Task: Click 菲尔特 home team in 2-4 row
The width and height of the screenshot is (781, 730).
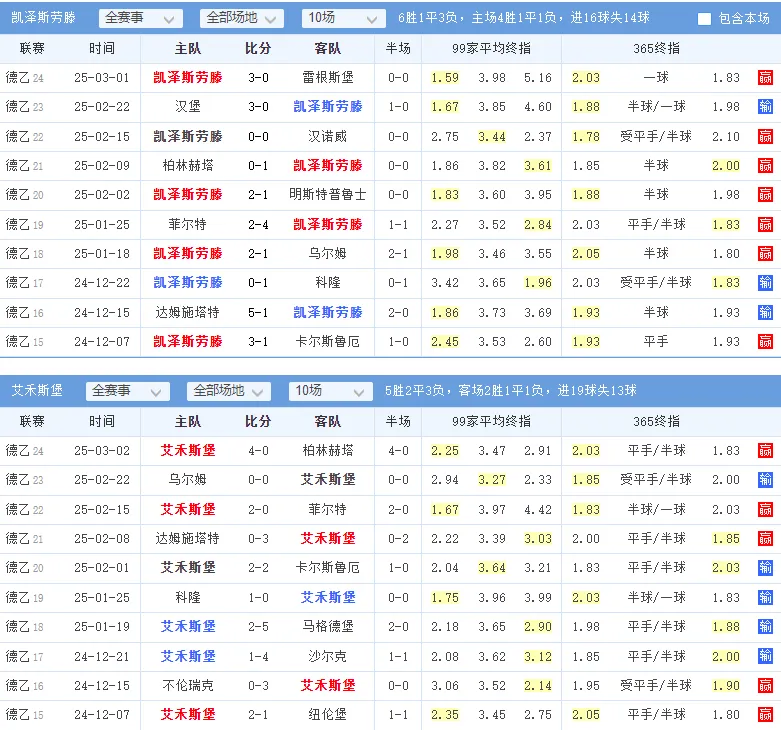Action: [x=187, y=225]
